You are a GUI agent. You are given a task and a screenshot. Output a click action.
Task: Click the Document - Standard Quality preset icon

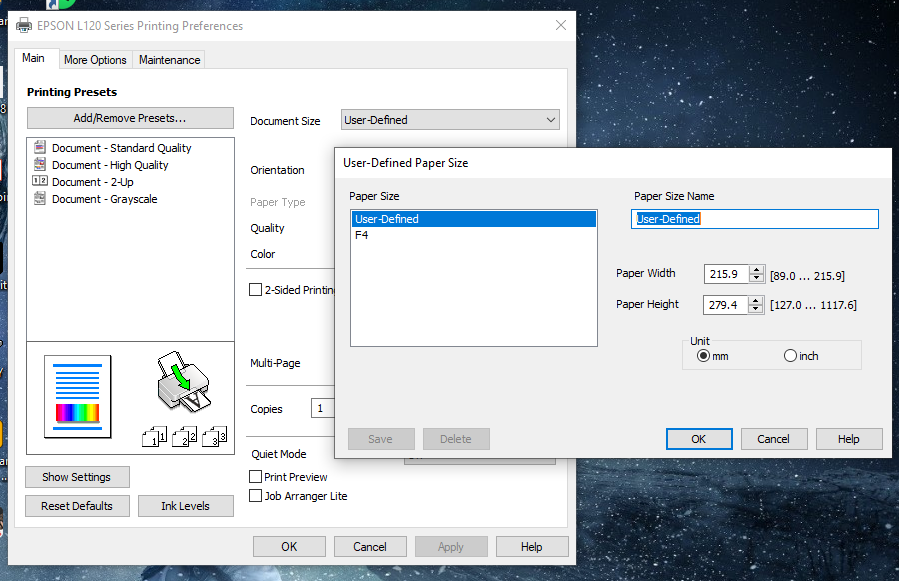coord(40,148)
